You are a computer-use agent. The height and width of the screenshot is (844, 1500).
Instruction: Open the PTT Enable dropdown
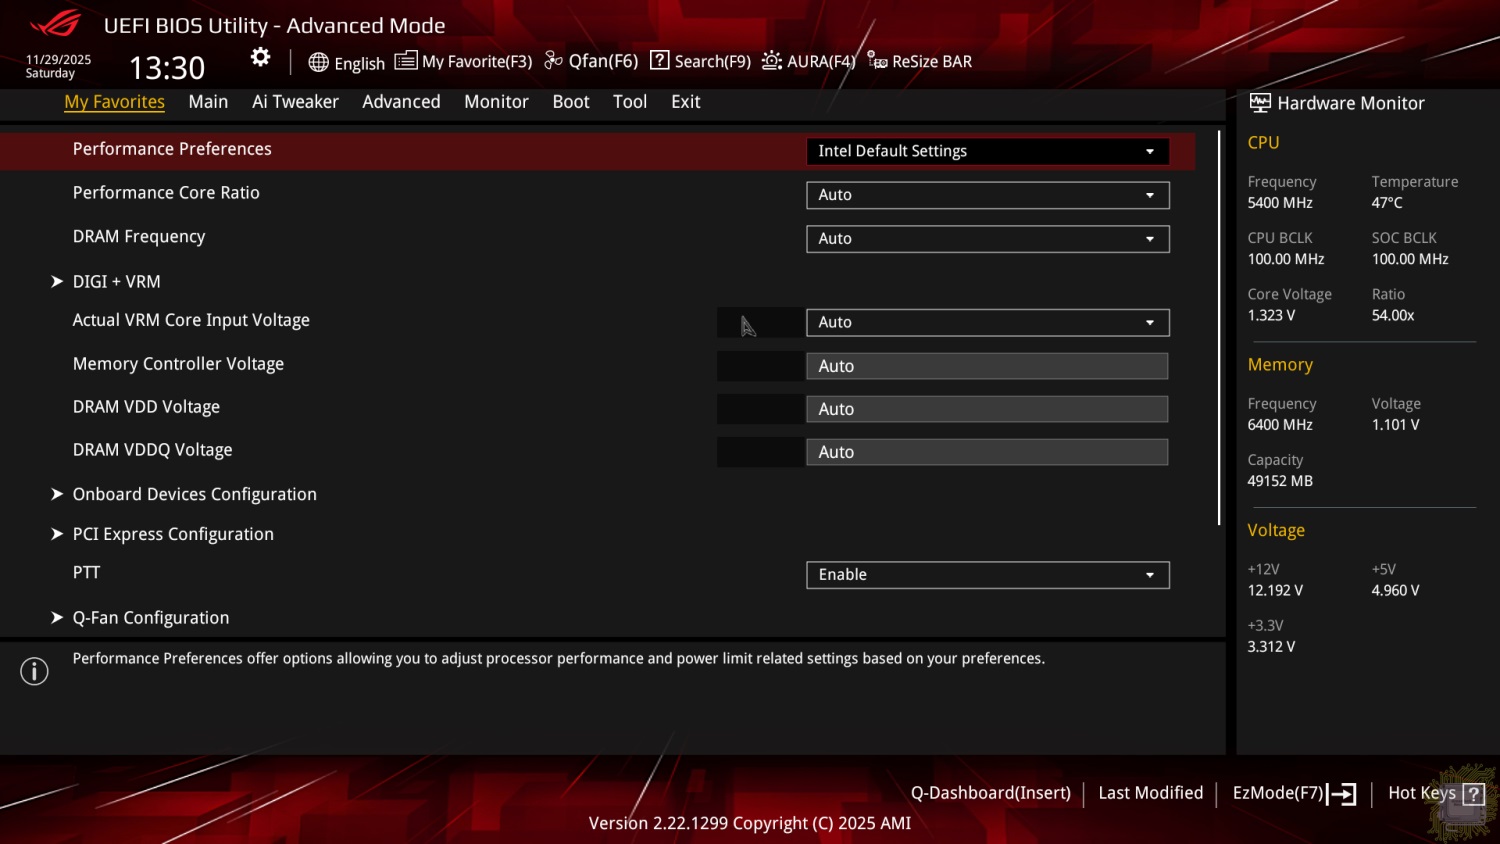pyautogui.click(x=987, y=575)
